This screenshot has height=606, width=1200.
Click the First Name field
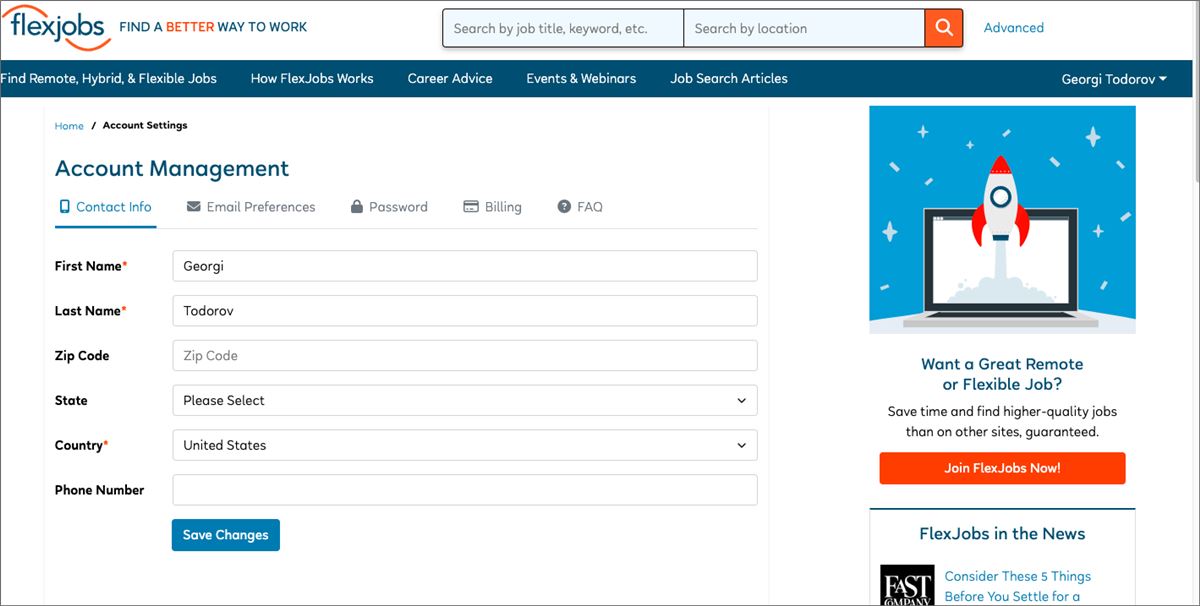[465, 266]
